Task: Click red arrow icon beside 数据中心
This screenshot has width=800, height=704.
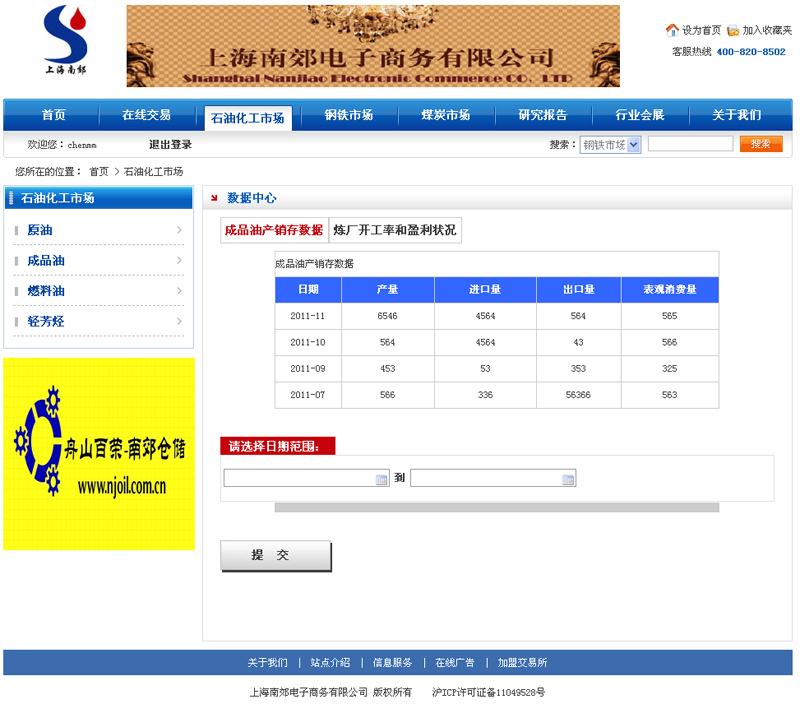Action: coord(214,198)
